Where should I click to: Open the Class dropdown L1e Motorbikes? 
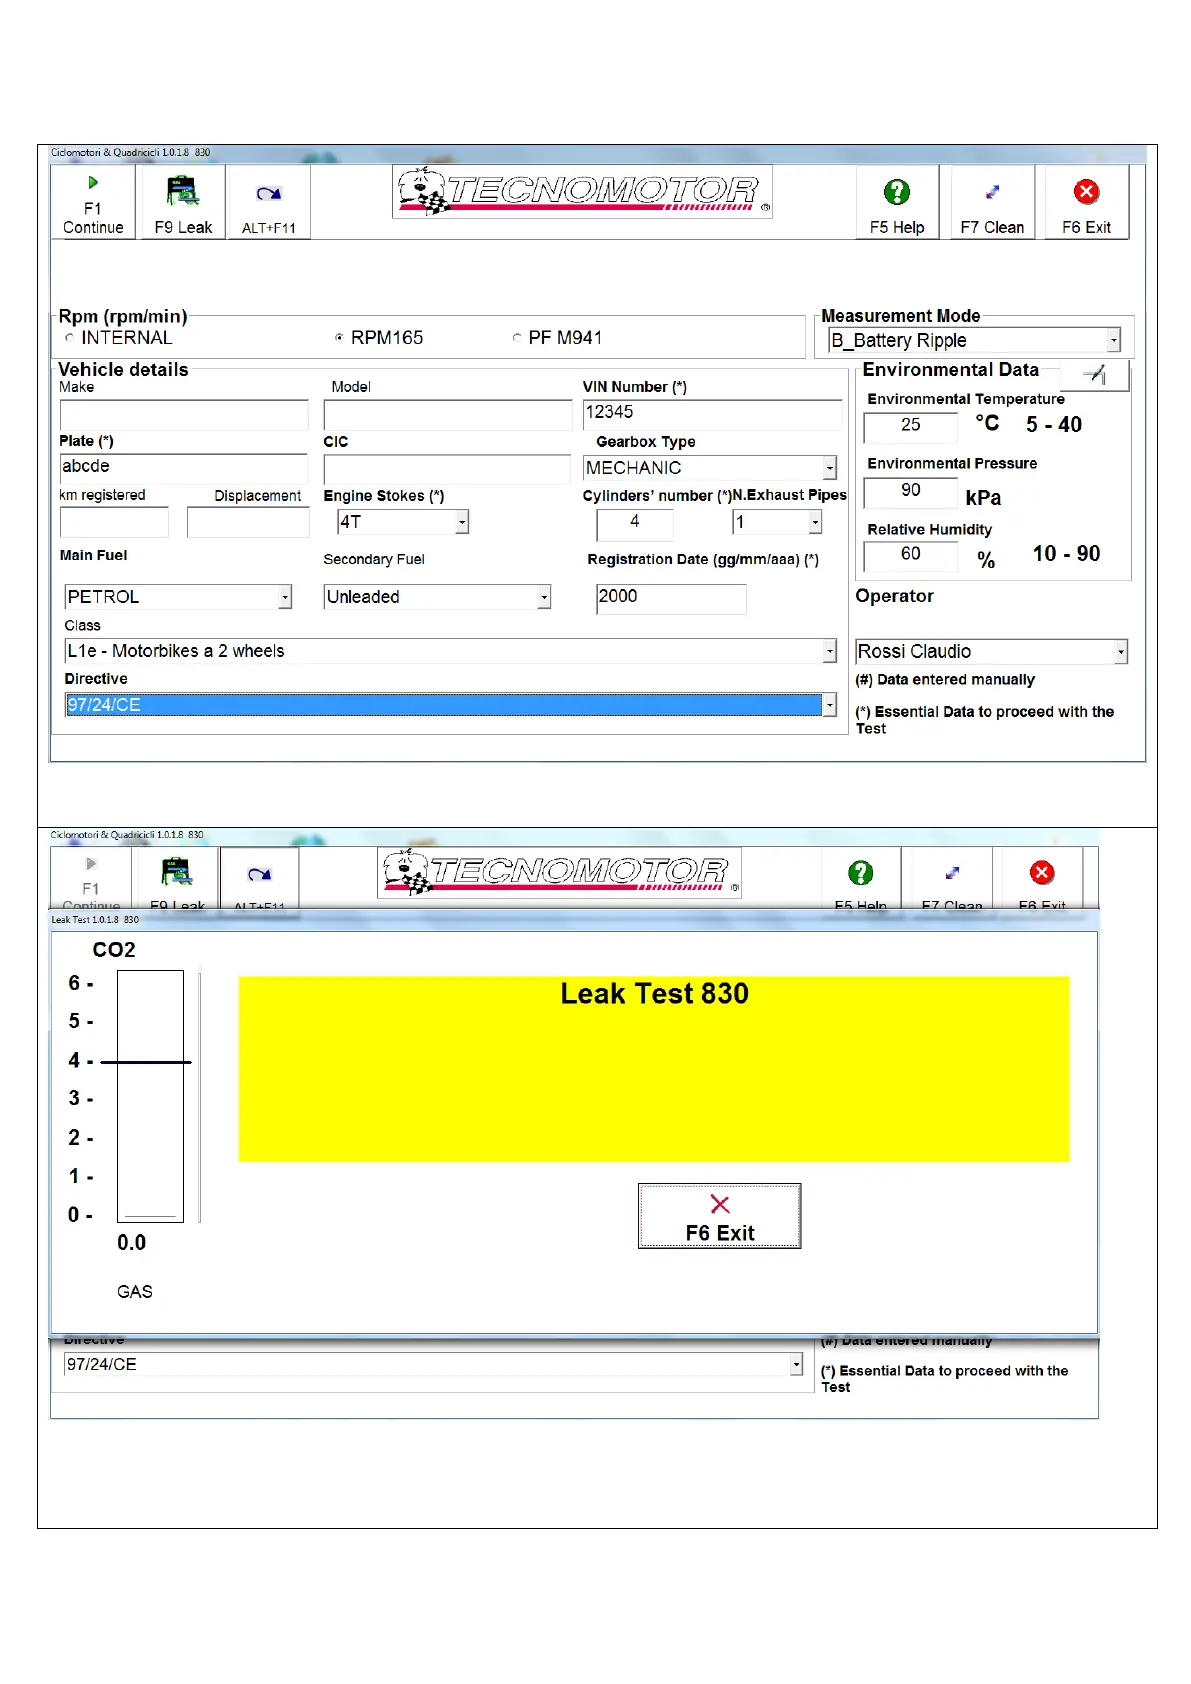[450, 651]
